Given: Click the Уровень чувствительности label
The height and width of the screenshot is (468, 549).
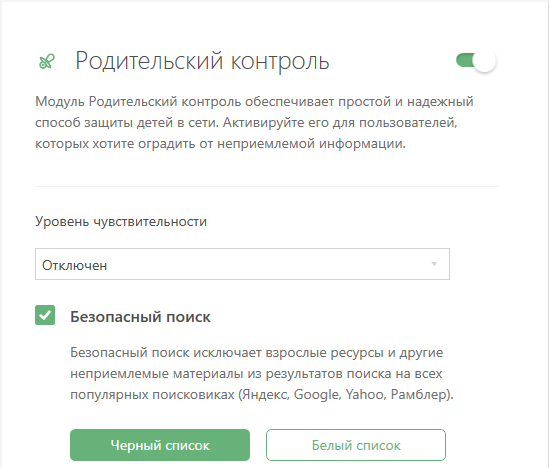Looking at the screenshot, I should (121, 222).
